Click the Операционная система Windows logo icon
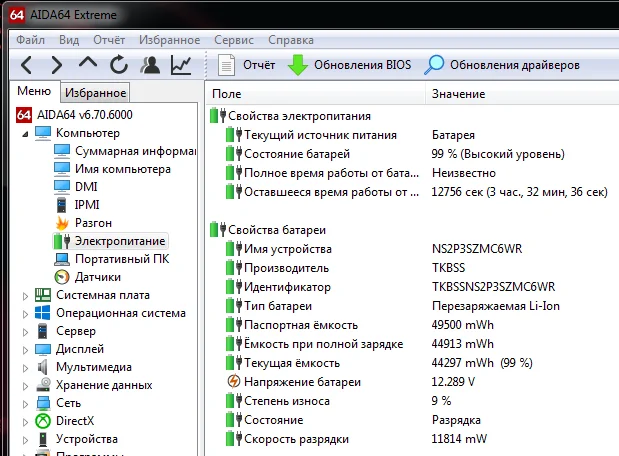 point(43,313)
